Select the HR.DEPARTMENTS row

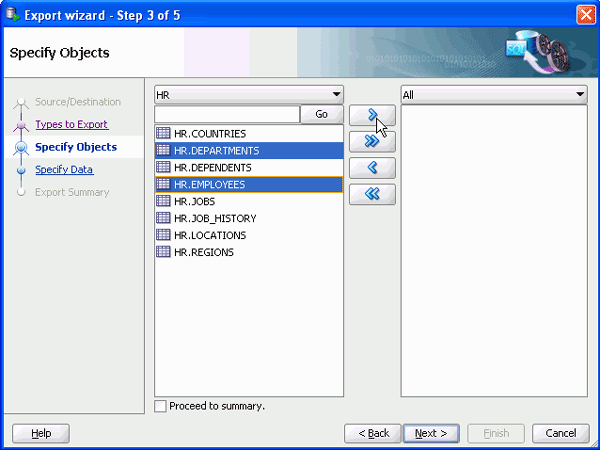(x=249, y=150)
